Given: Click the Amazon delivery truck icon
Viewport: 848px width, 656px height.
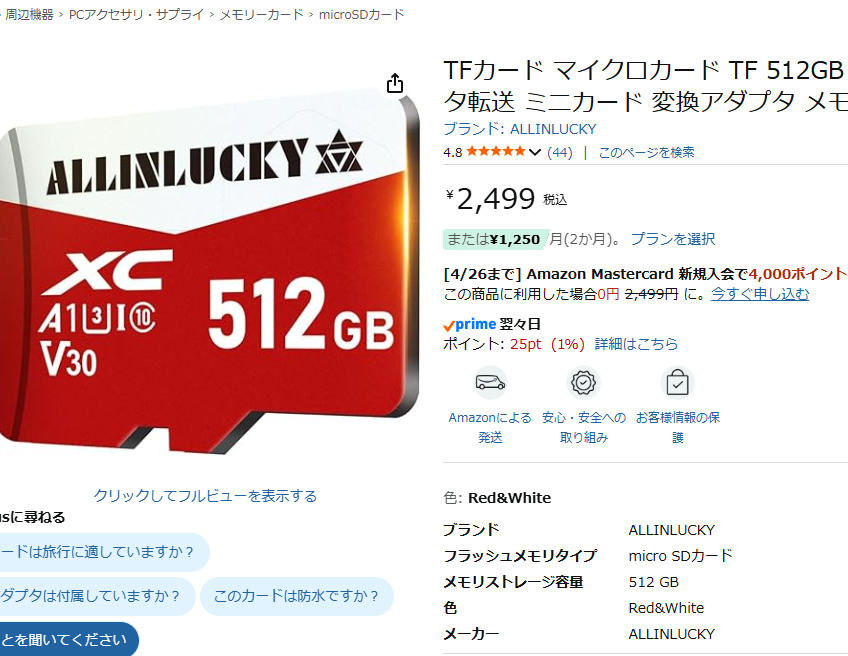Looking at the screenshot, I should pyautogui.click(x=490, y=383).
